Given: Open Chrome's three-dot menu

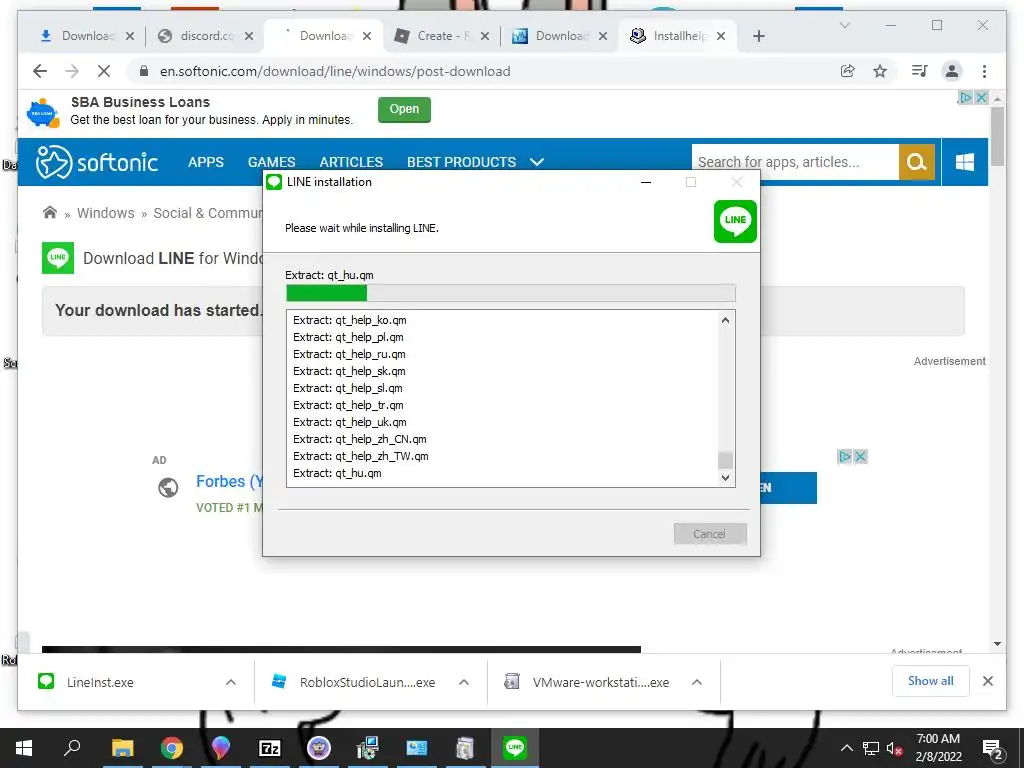Looking at the screenshot, I should (984, 71).
